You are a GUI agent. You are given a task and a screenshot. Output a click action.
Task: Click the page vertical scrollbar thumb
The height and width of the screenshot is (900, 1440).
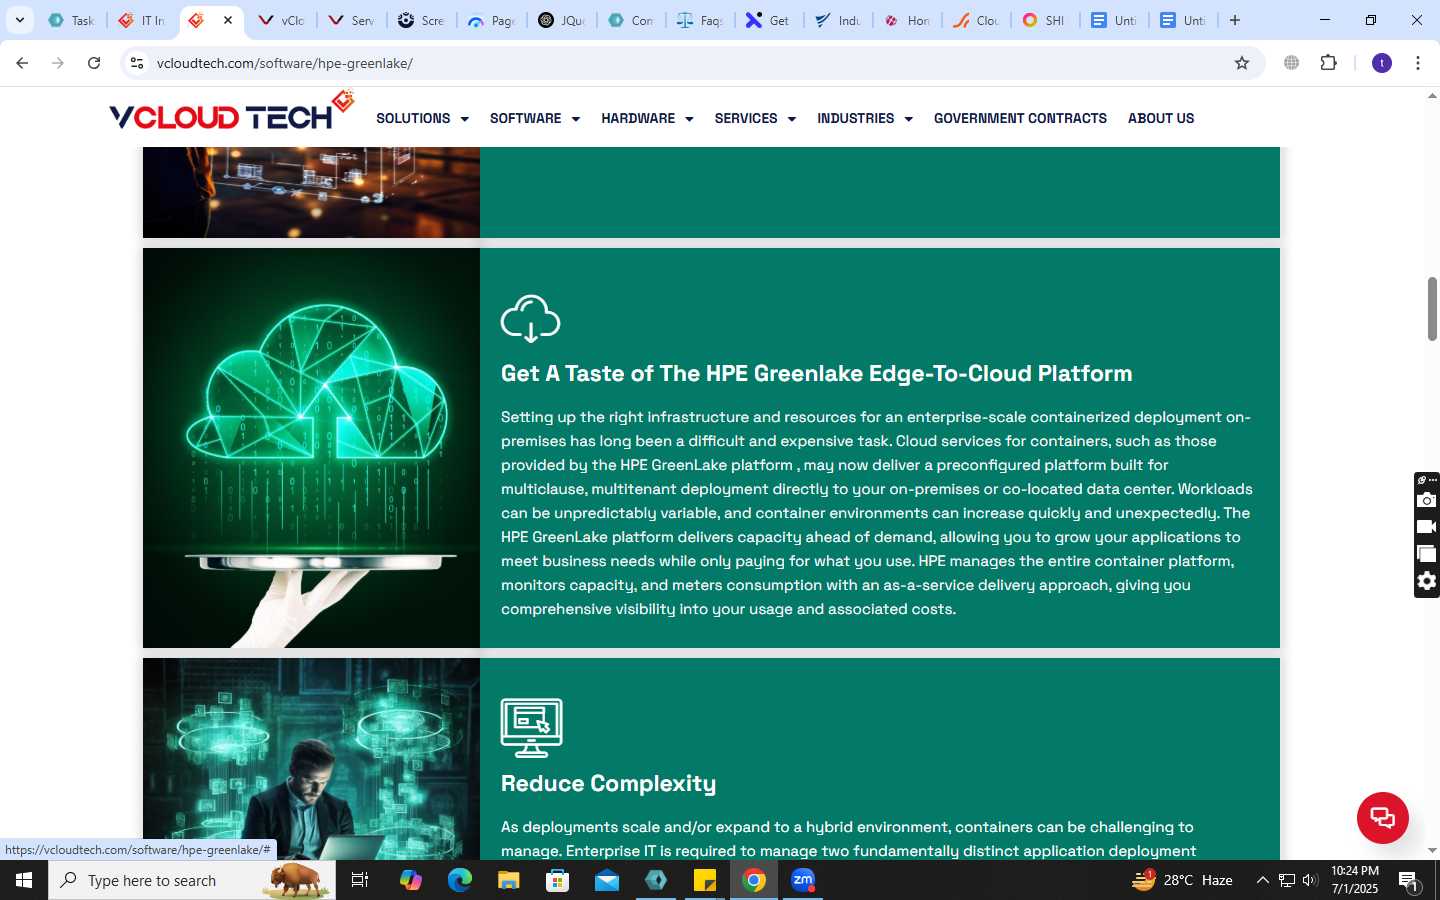coord(1432,309)
